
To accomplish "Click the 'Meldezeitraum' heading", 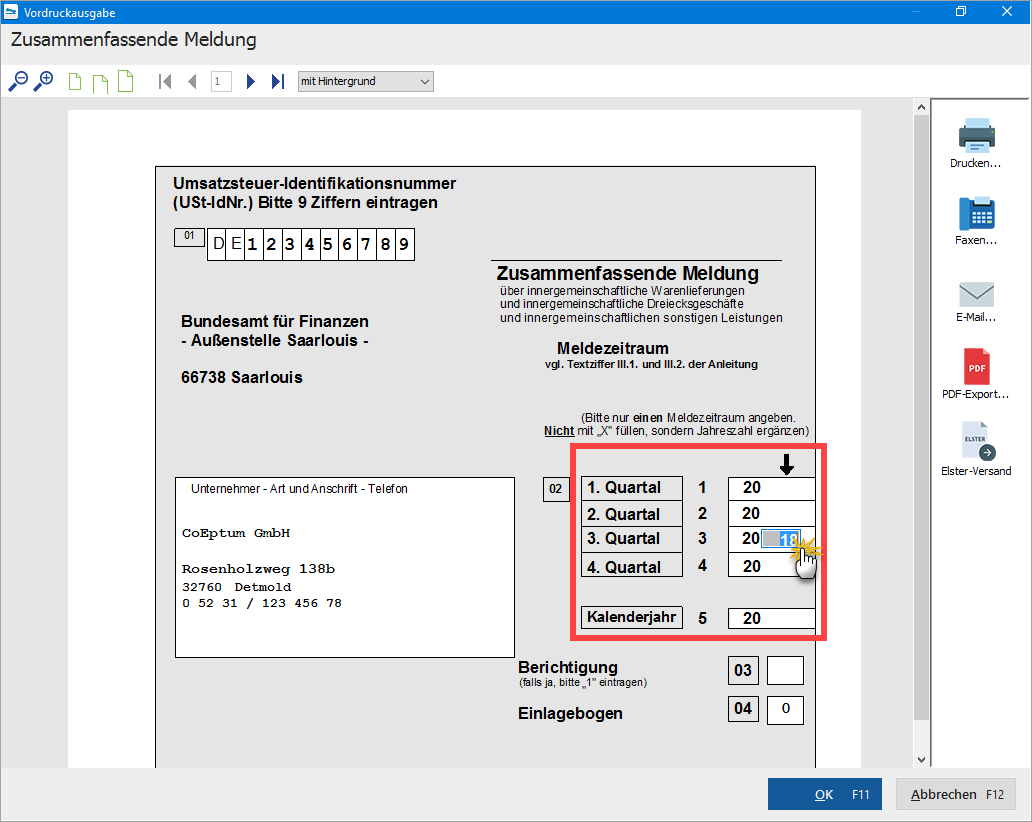I will click(x=613, y=348).
